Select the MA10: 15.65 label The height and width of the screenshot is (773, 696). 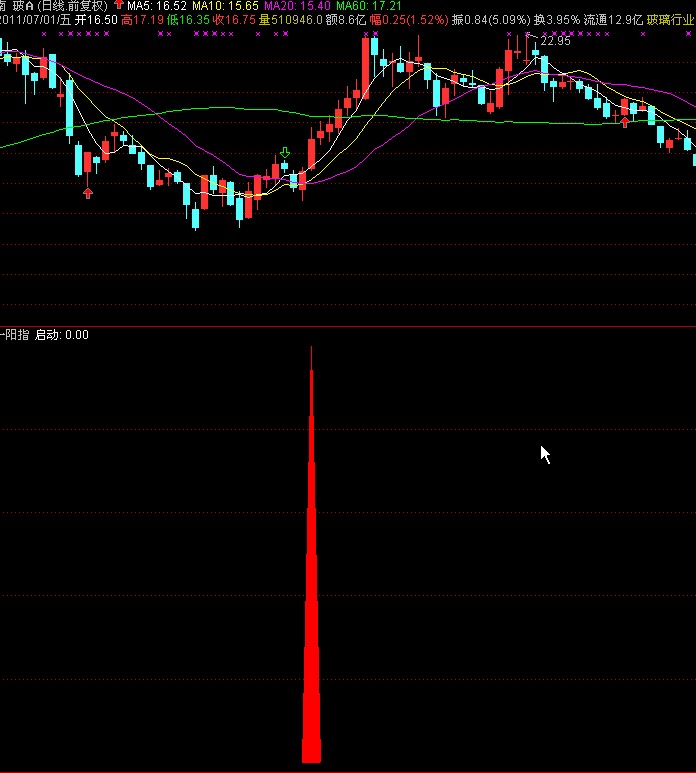[225, 6]
